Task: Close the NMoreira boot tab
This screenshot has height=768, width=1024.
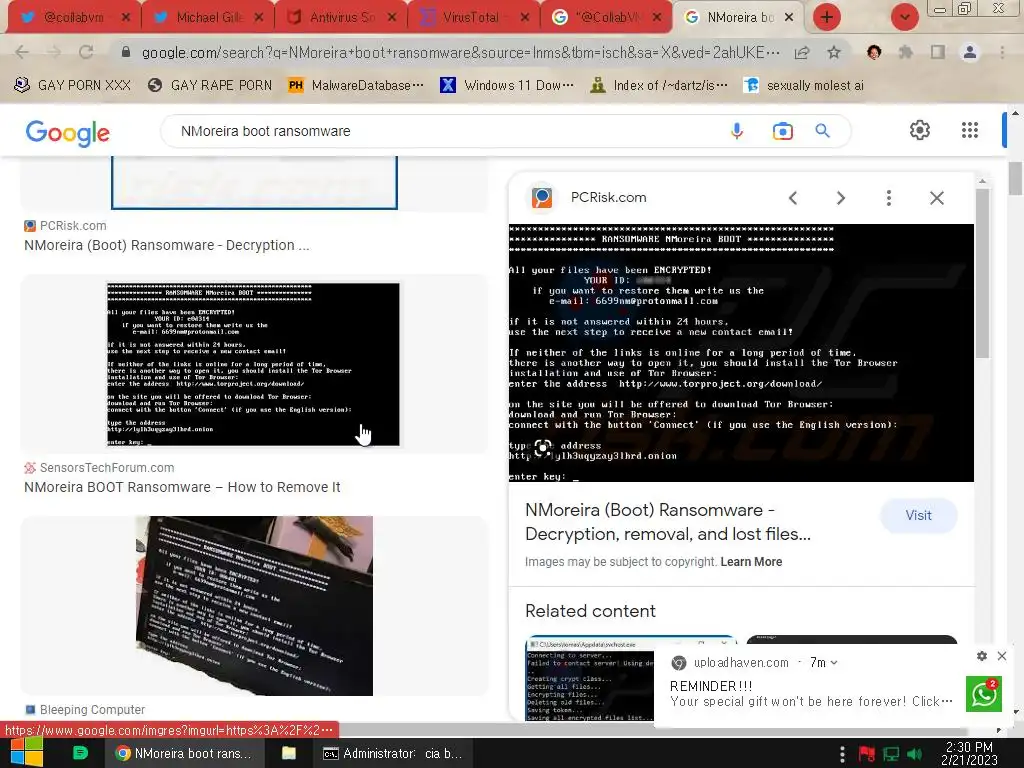Action: [x=789, y=18]
